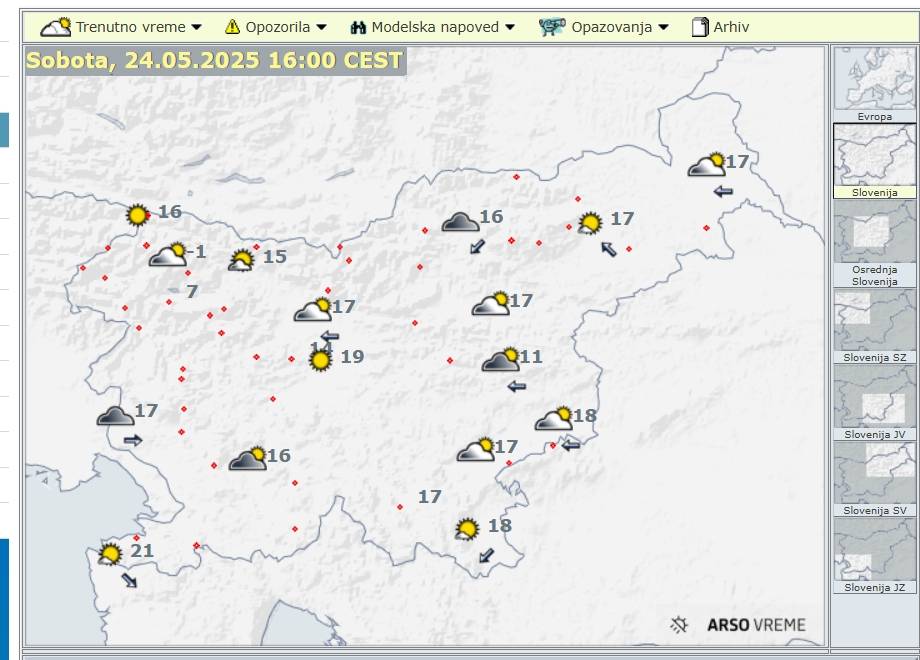Open the Trenutno vreme dropdown menu
Image resolution: width=920 pixels, height=660 pixels.
point(120,27)
